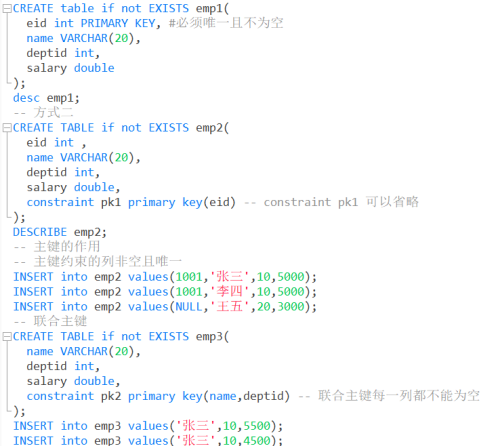Image resolution: width=500 pixels, height=446 pixels.
Task: Click 'name VARCHAR(20),' in emp3 definition
Action: click(x=84, y=351)
